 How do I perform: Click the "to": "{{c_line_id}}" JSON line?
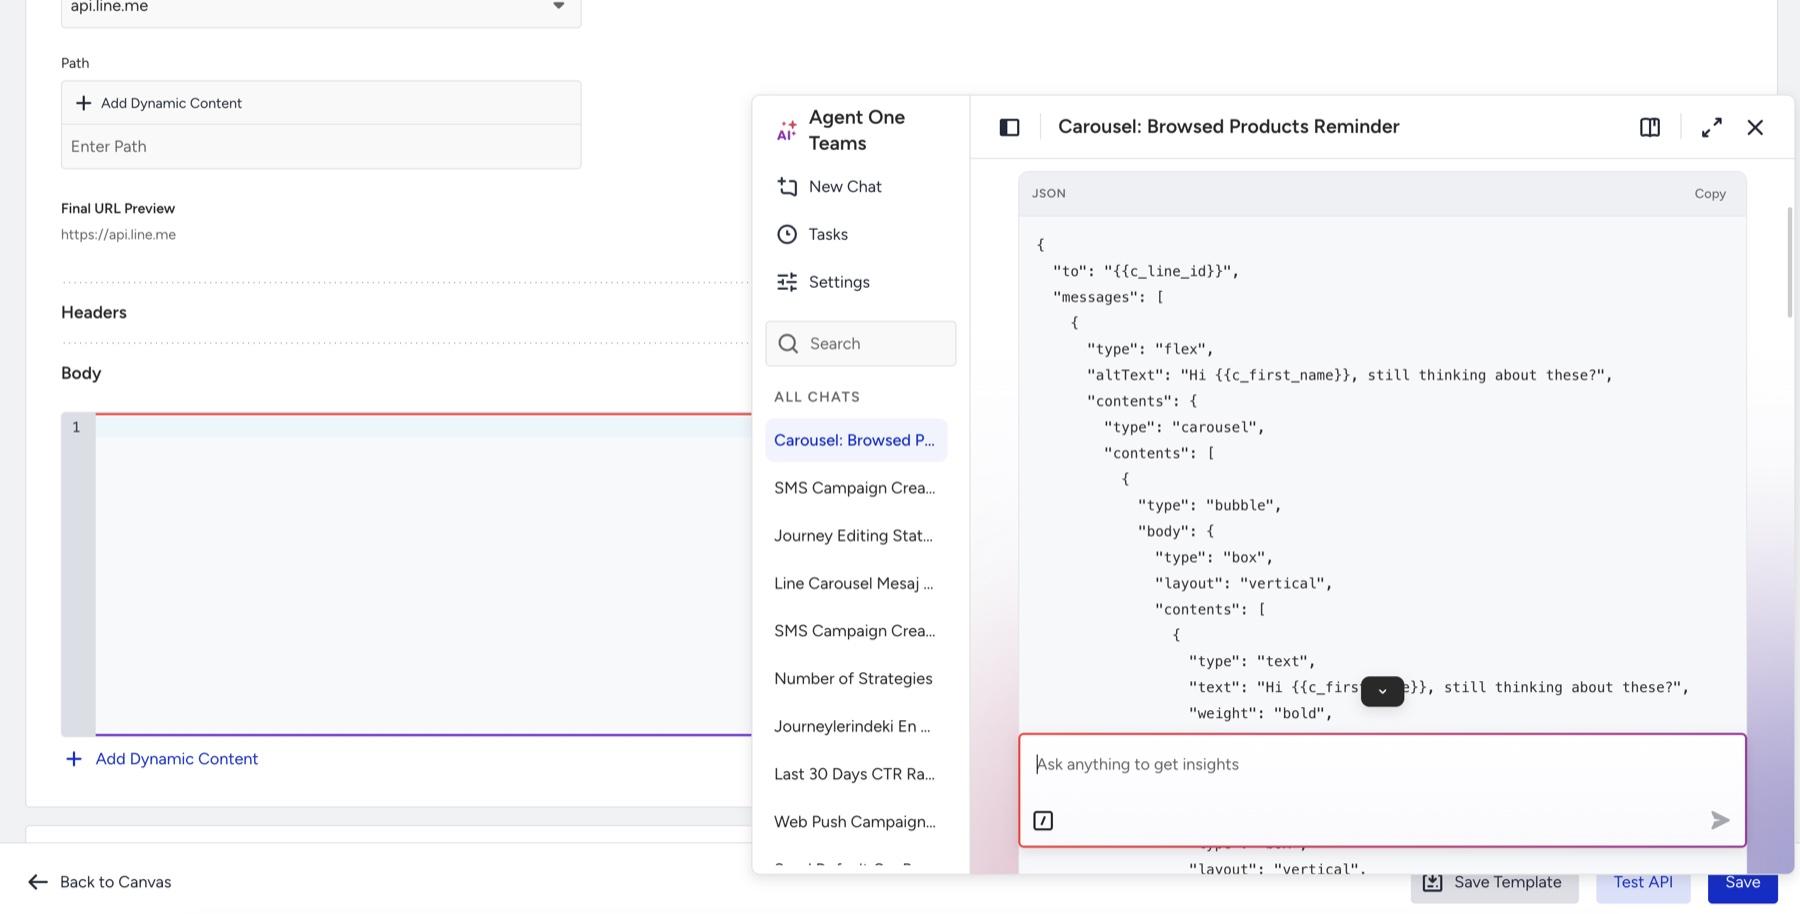pyautogui.click(x=1146, y=271)
